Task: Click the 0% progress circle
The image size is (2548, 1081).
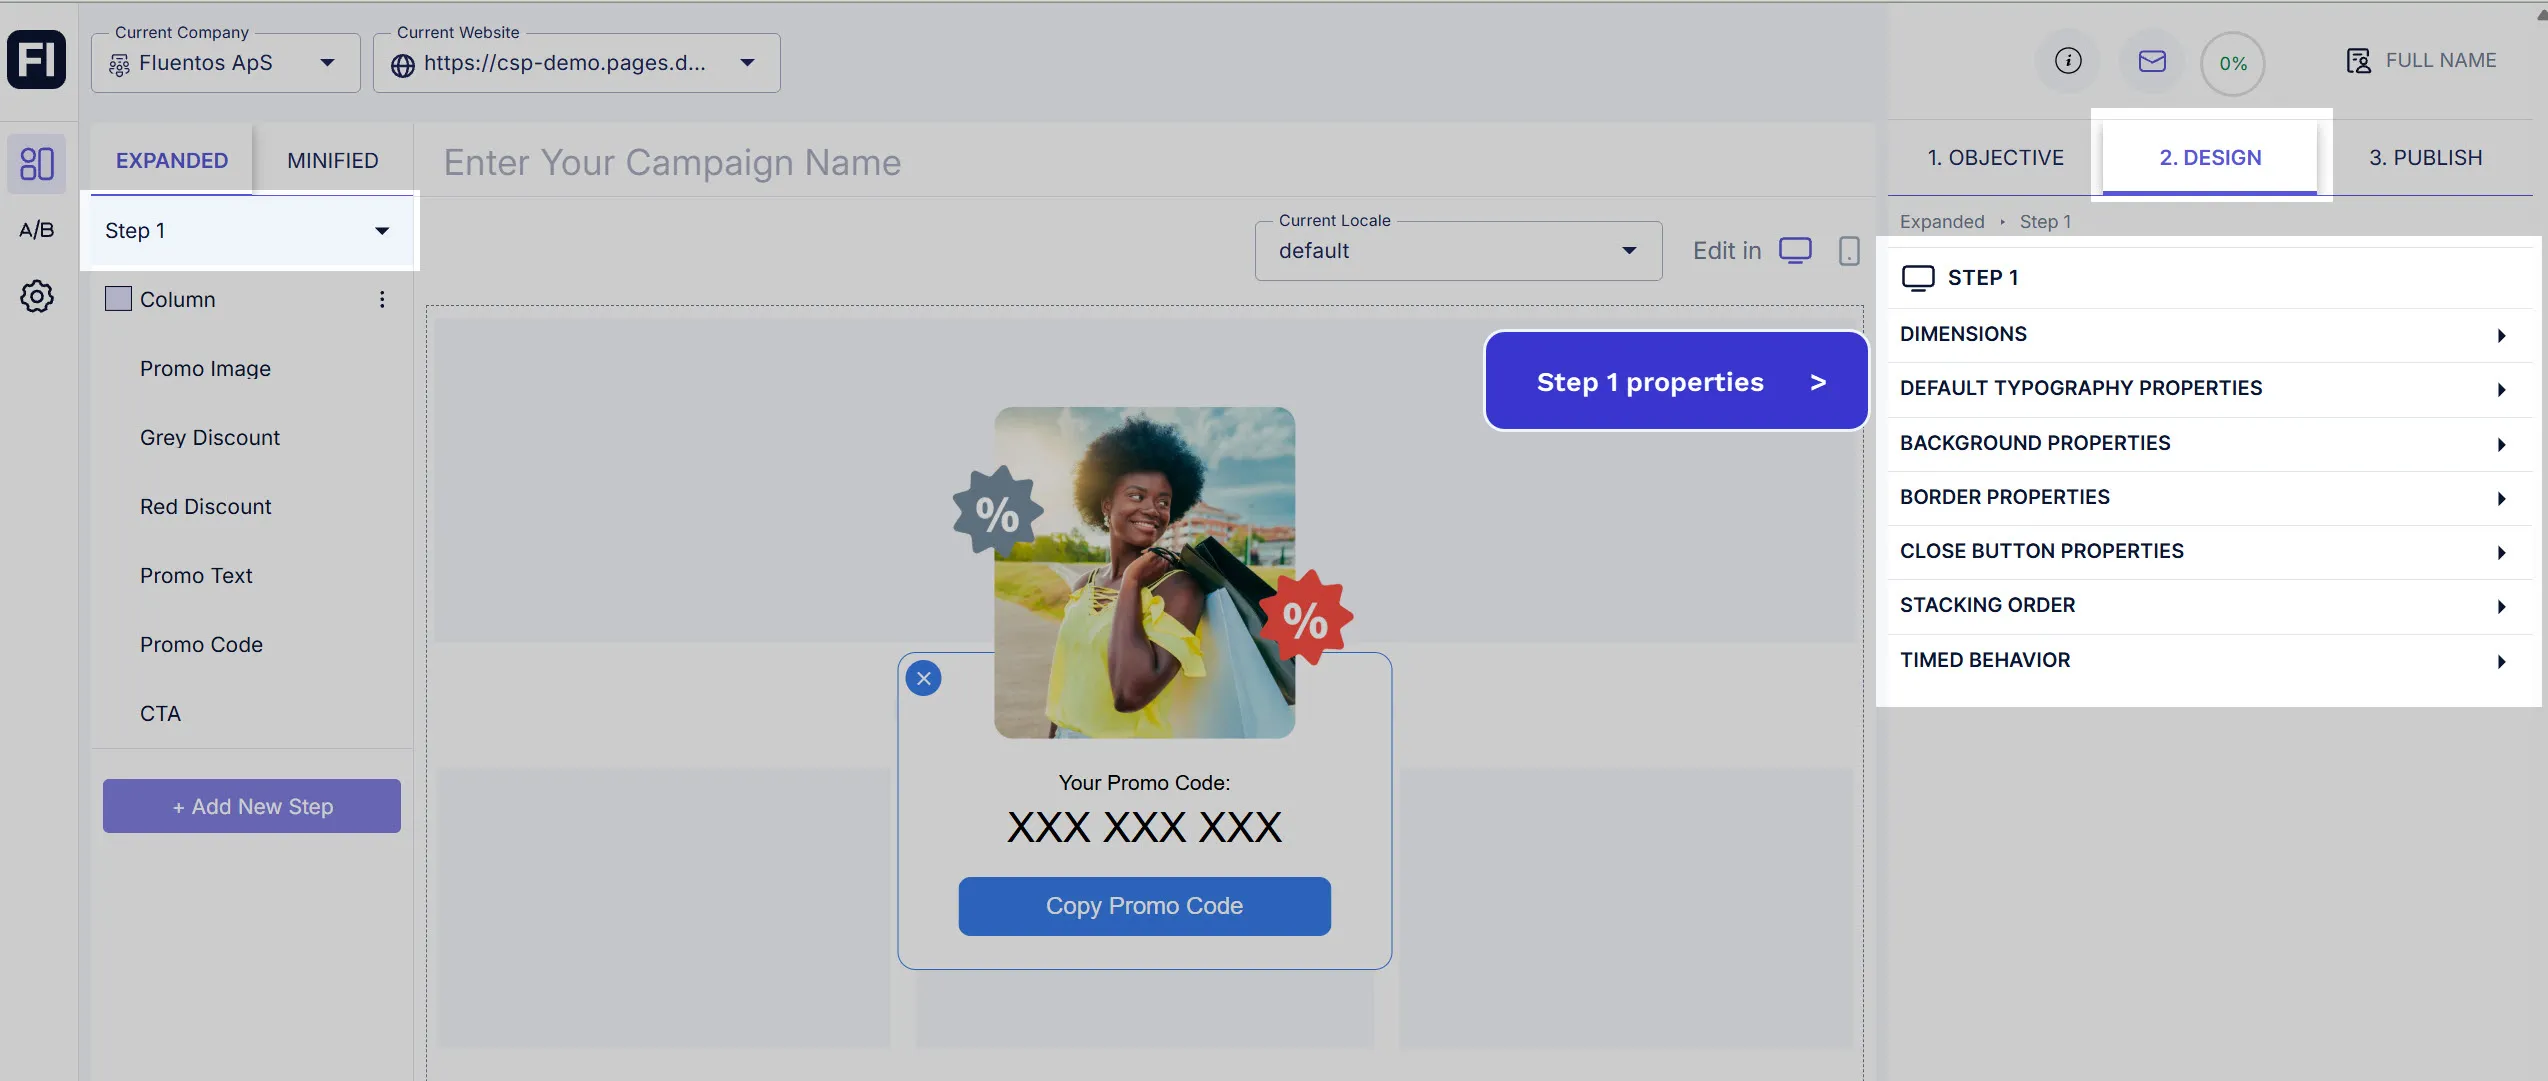Action: pos(2232,63)
